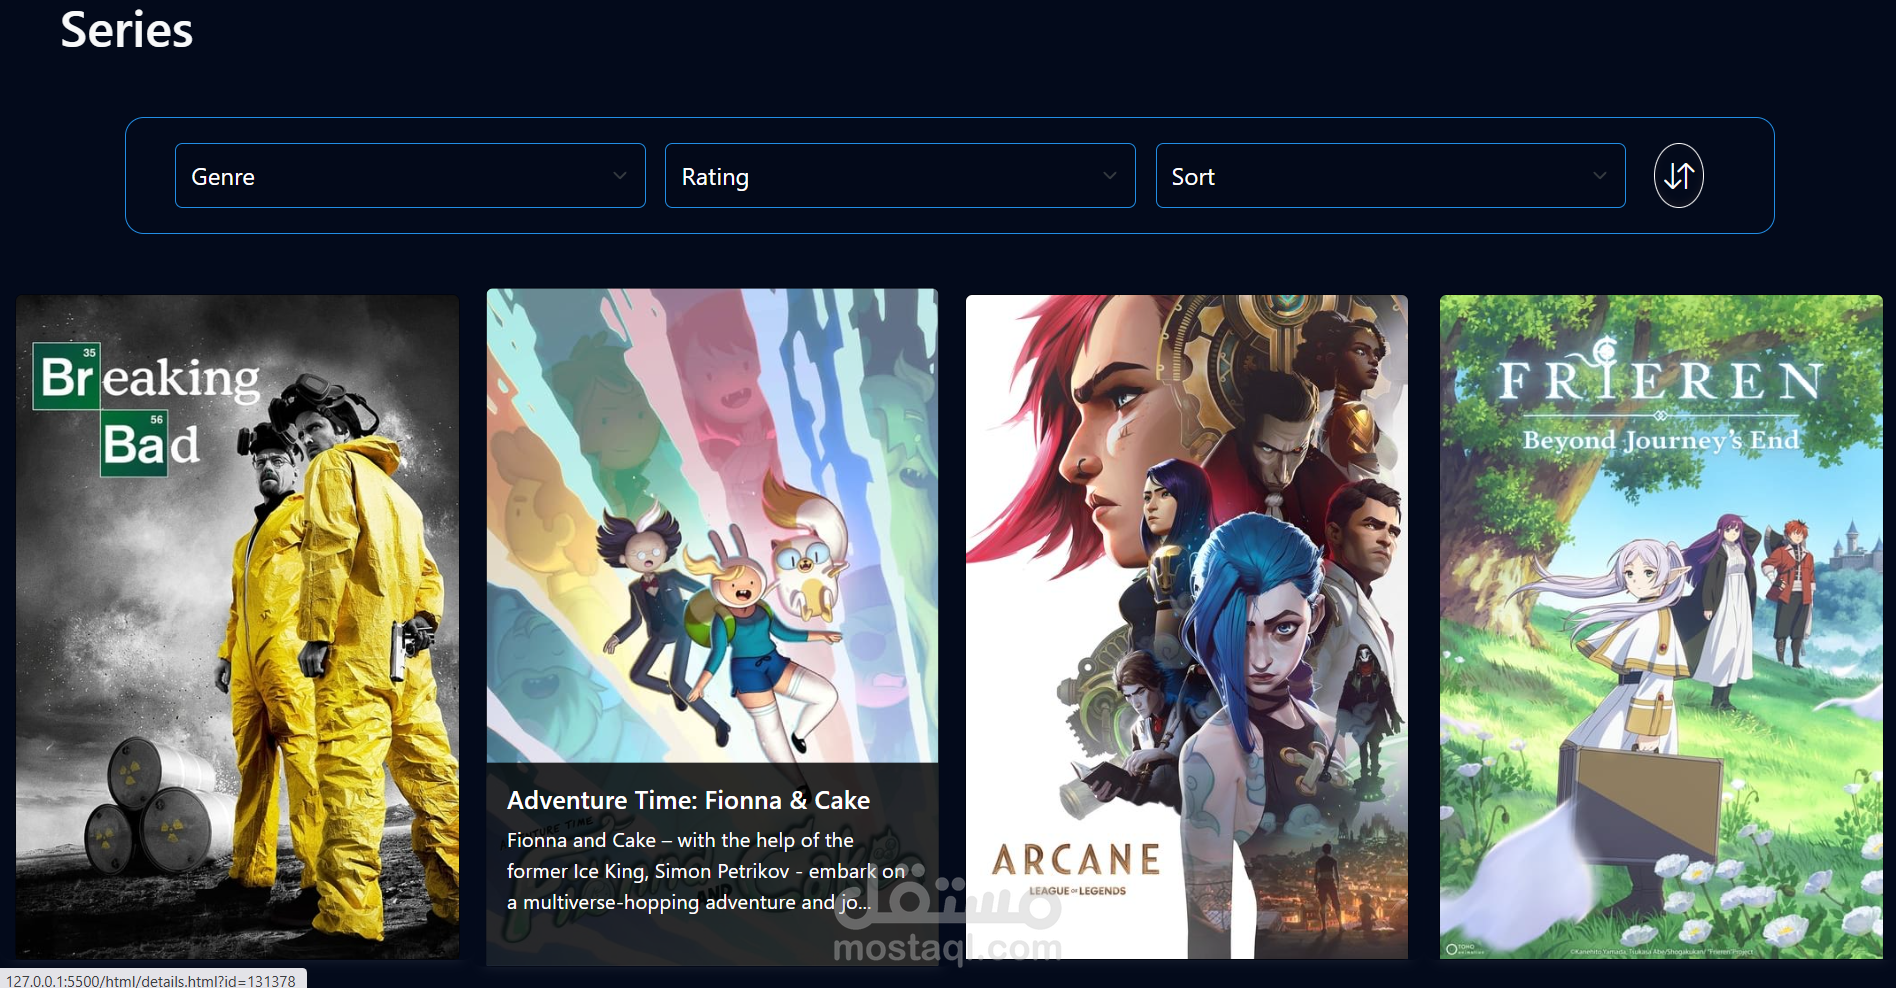
Task: Expand the Sort chevron arrow
Action: [x=1600, y=176]
